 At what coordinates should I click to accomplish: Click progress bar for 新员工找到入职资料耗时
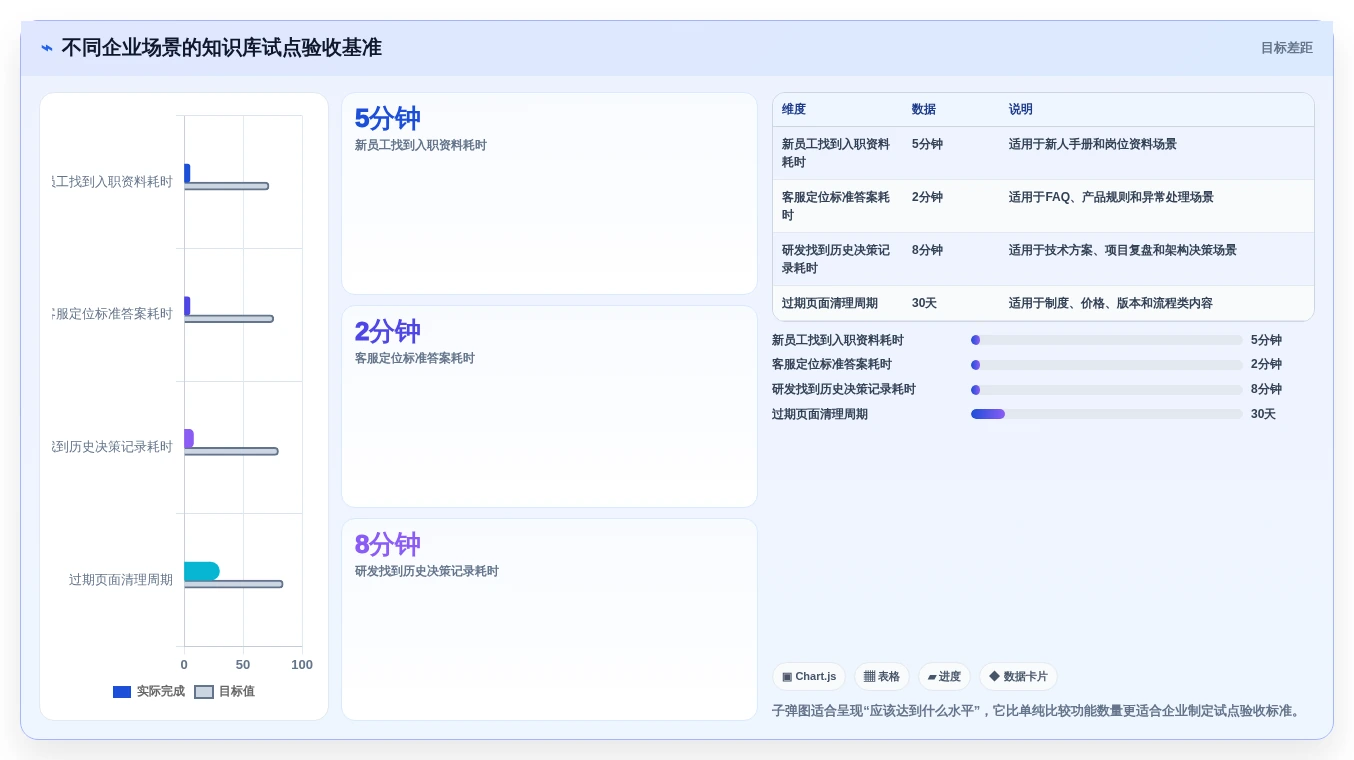point(1106,340)
